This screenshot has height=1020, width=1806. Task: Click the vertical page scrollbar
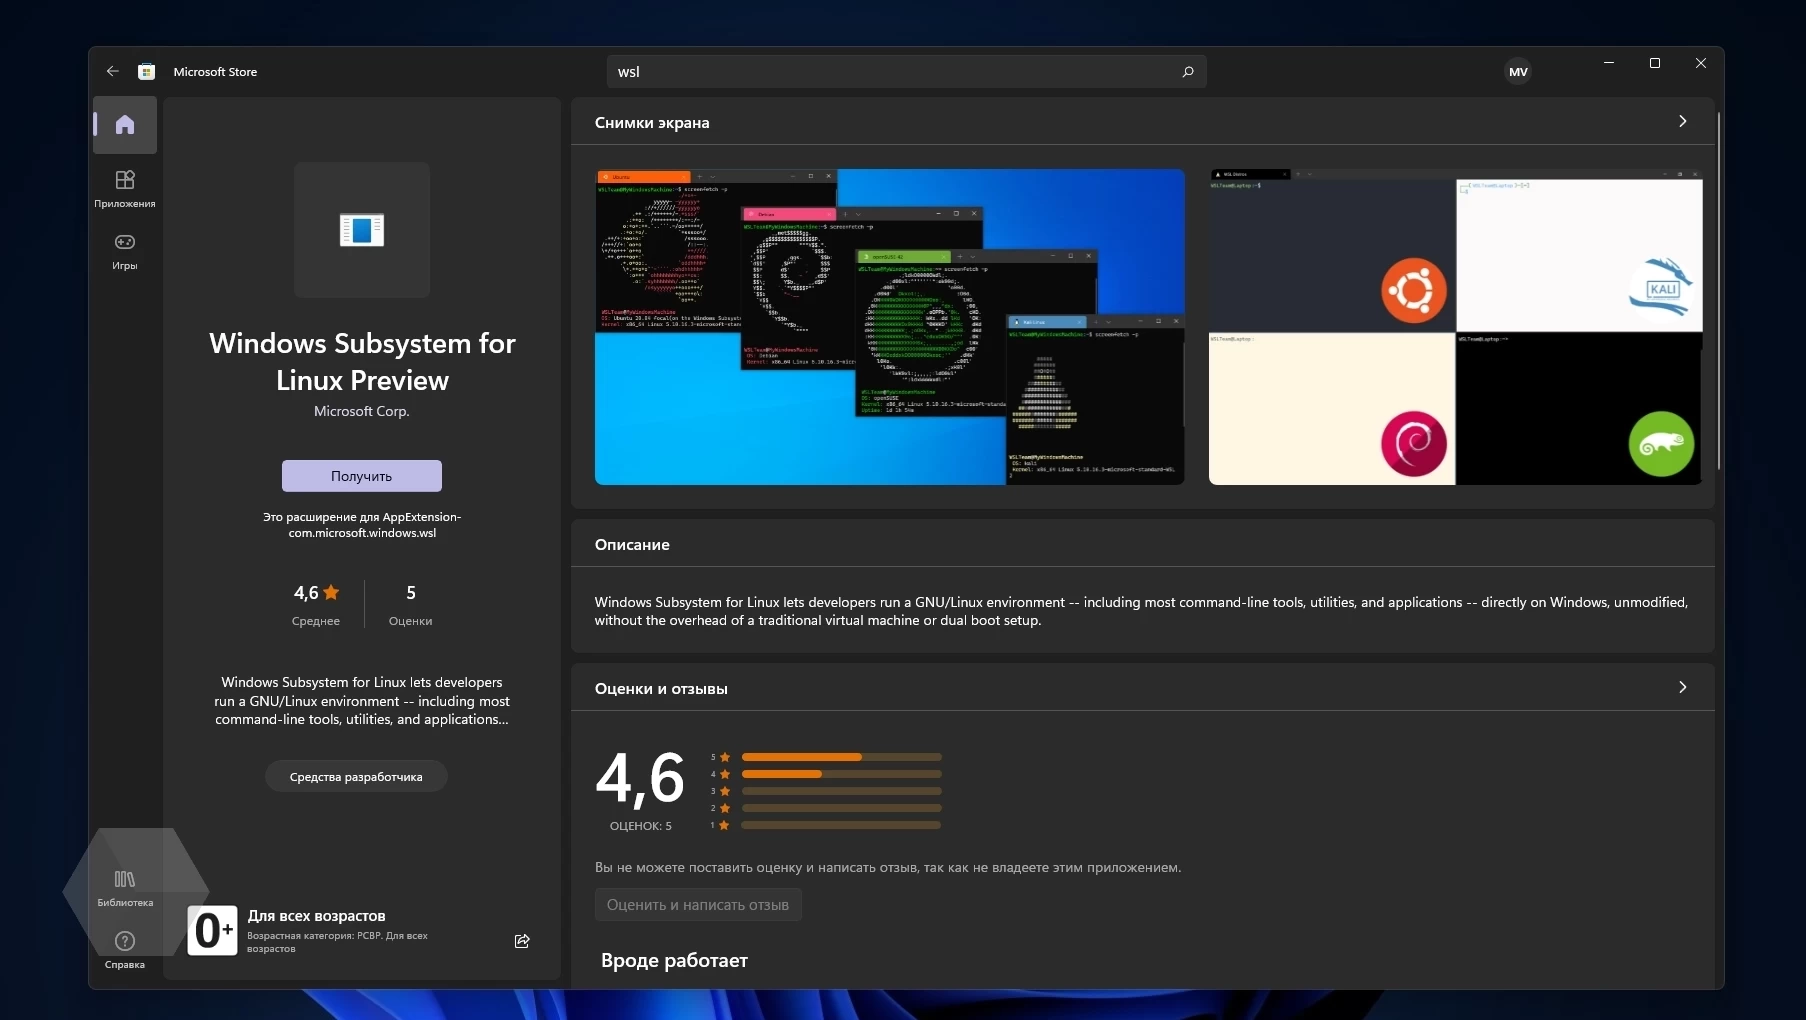(1719, 290)
